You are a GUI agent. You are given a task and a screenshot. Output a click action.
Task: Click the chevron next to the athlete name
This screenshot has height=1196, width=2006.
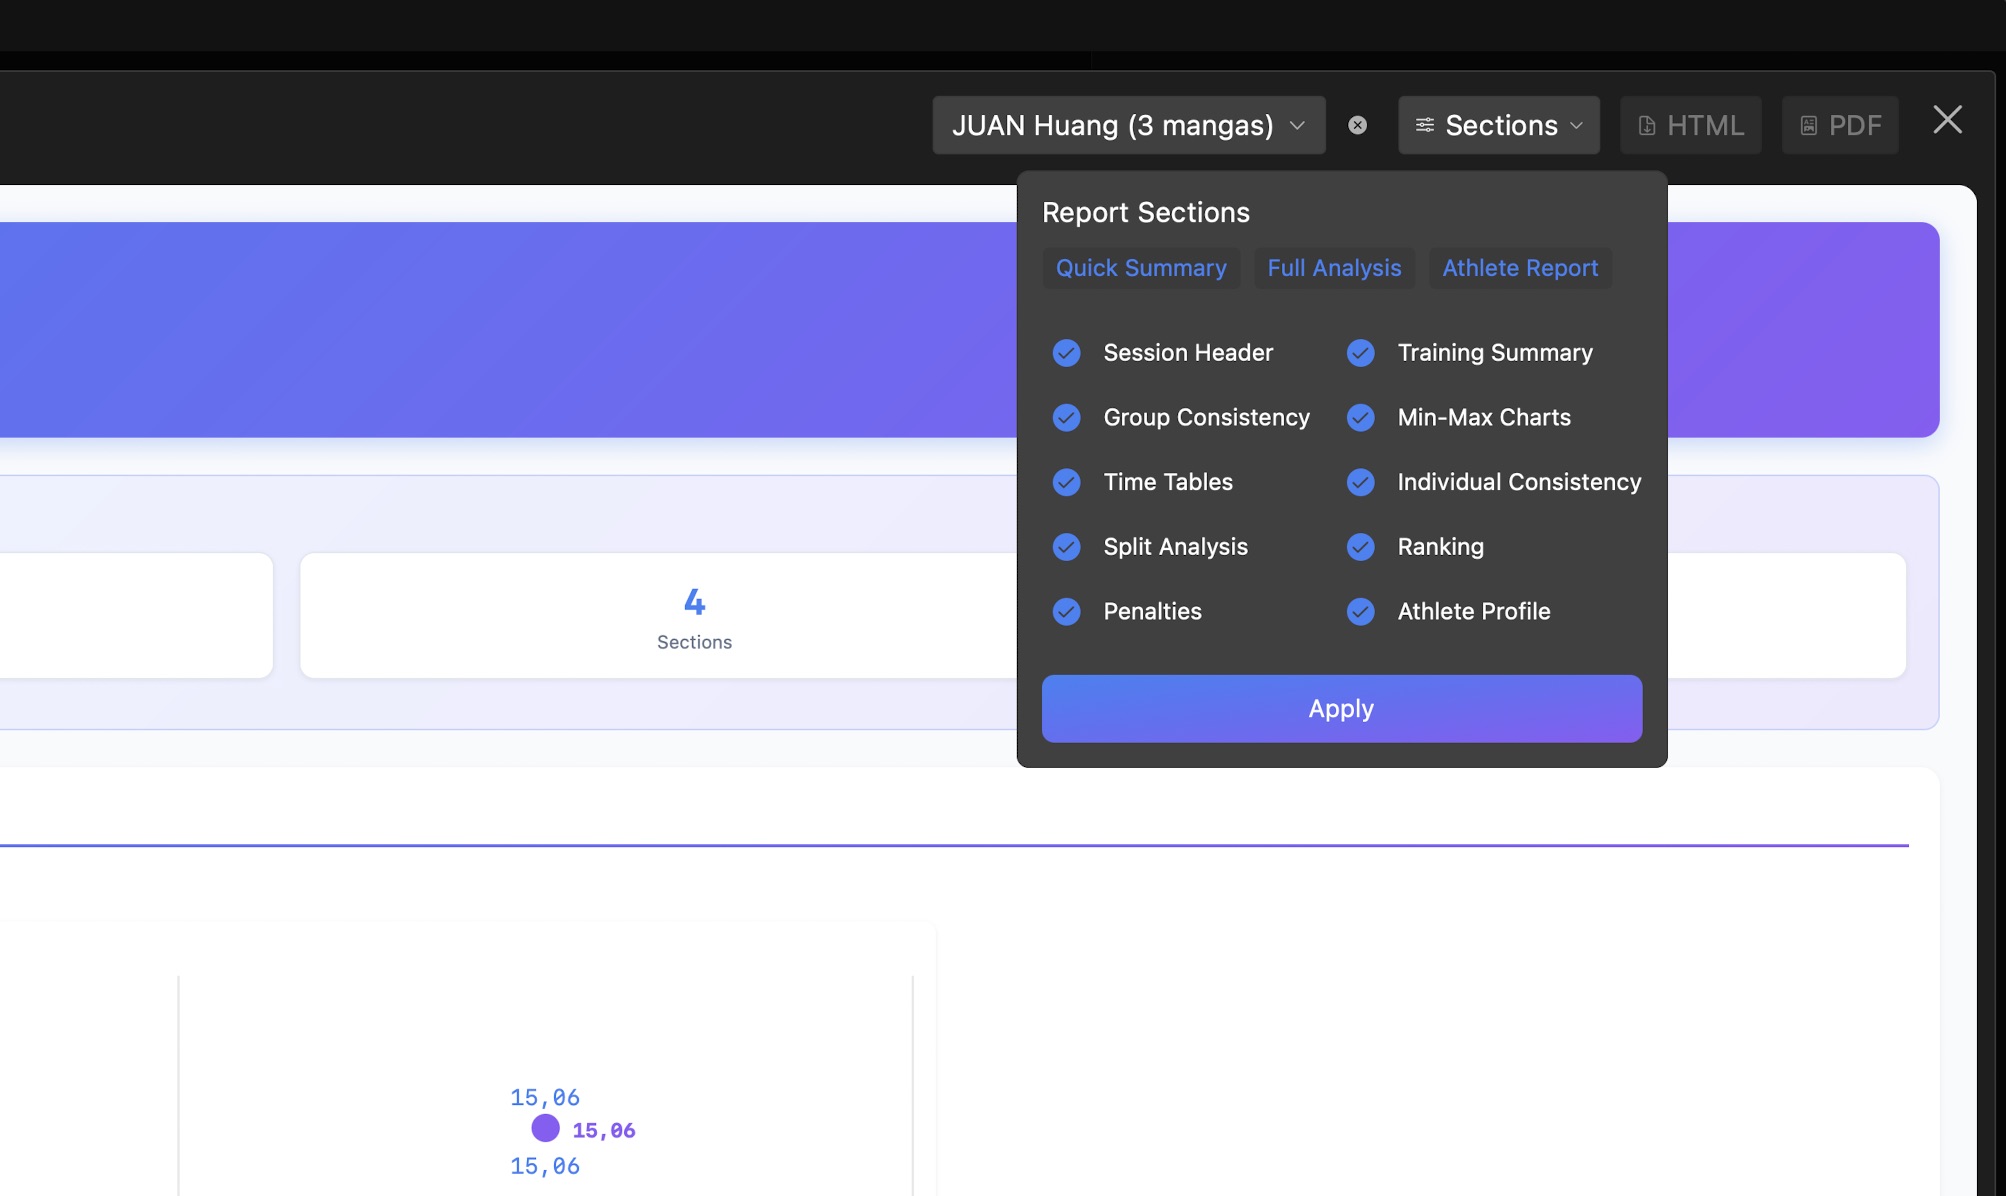(1297, 126)
